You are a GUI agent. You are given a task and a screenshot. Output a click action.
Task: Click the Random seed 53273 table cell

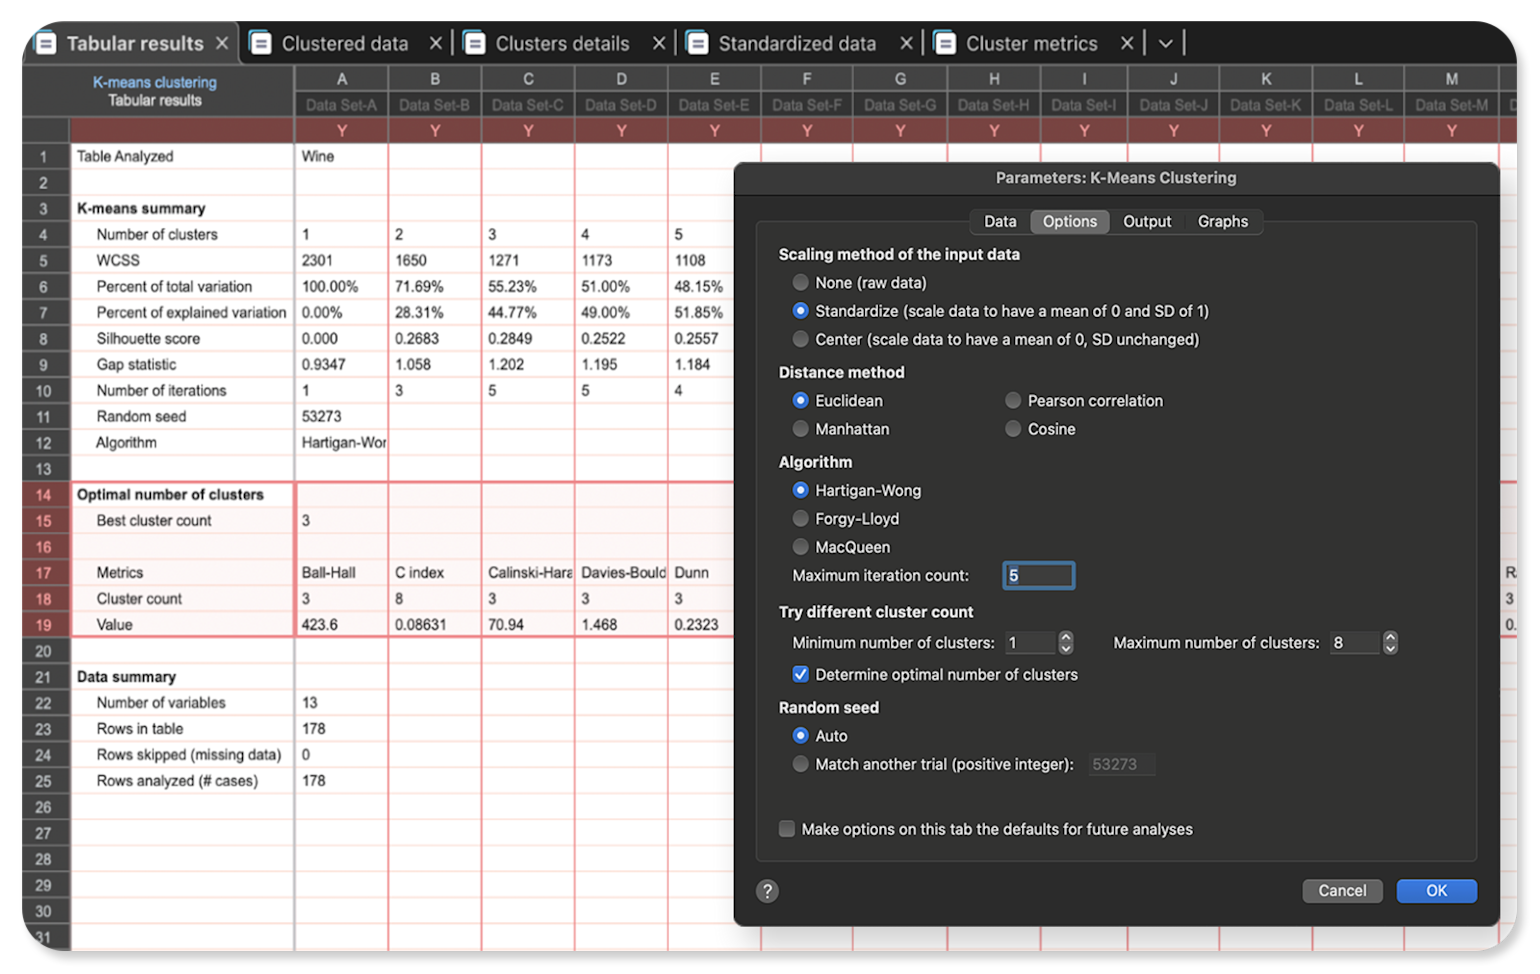342,417
